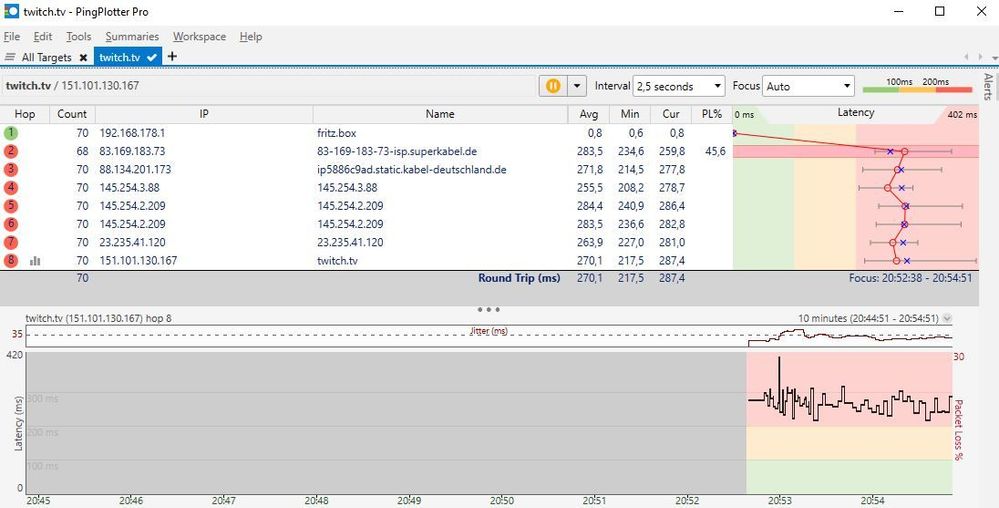Click the hop 4 red circle
Image resolution: width=999 pixels, height=508 pixels.
coord(11,187)
